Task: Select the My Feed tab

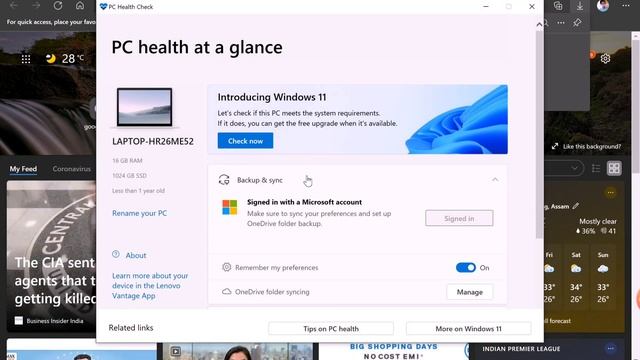Action: tap(23, 169)
